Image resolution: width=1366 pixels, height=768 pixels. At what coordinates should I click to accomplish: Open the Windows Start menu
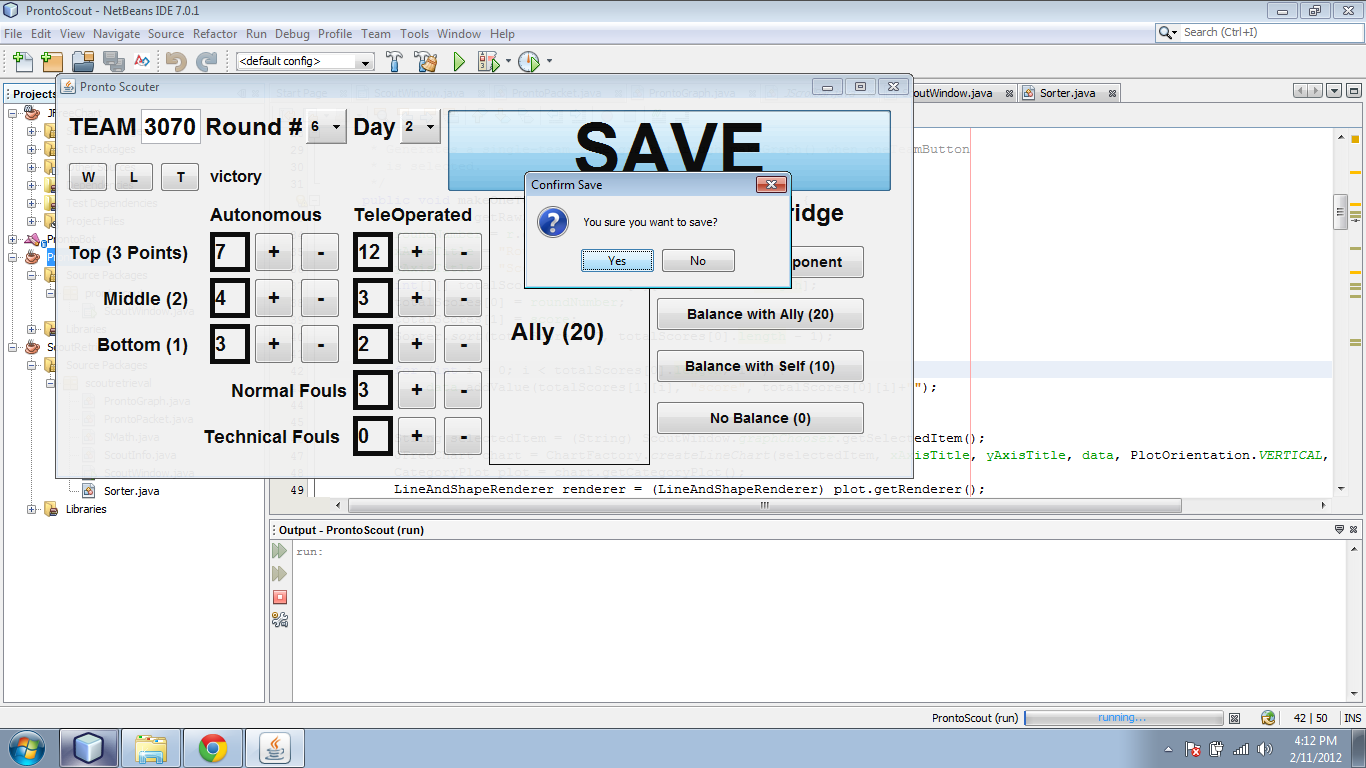(x=25, y=748)
